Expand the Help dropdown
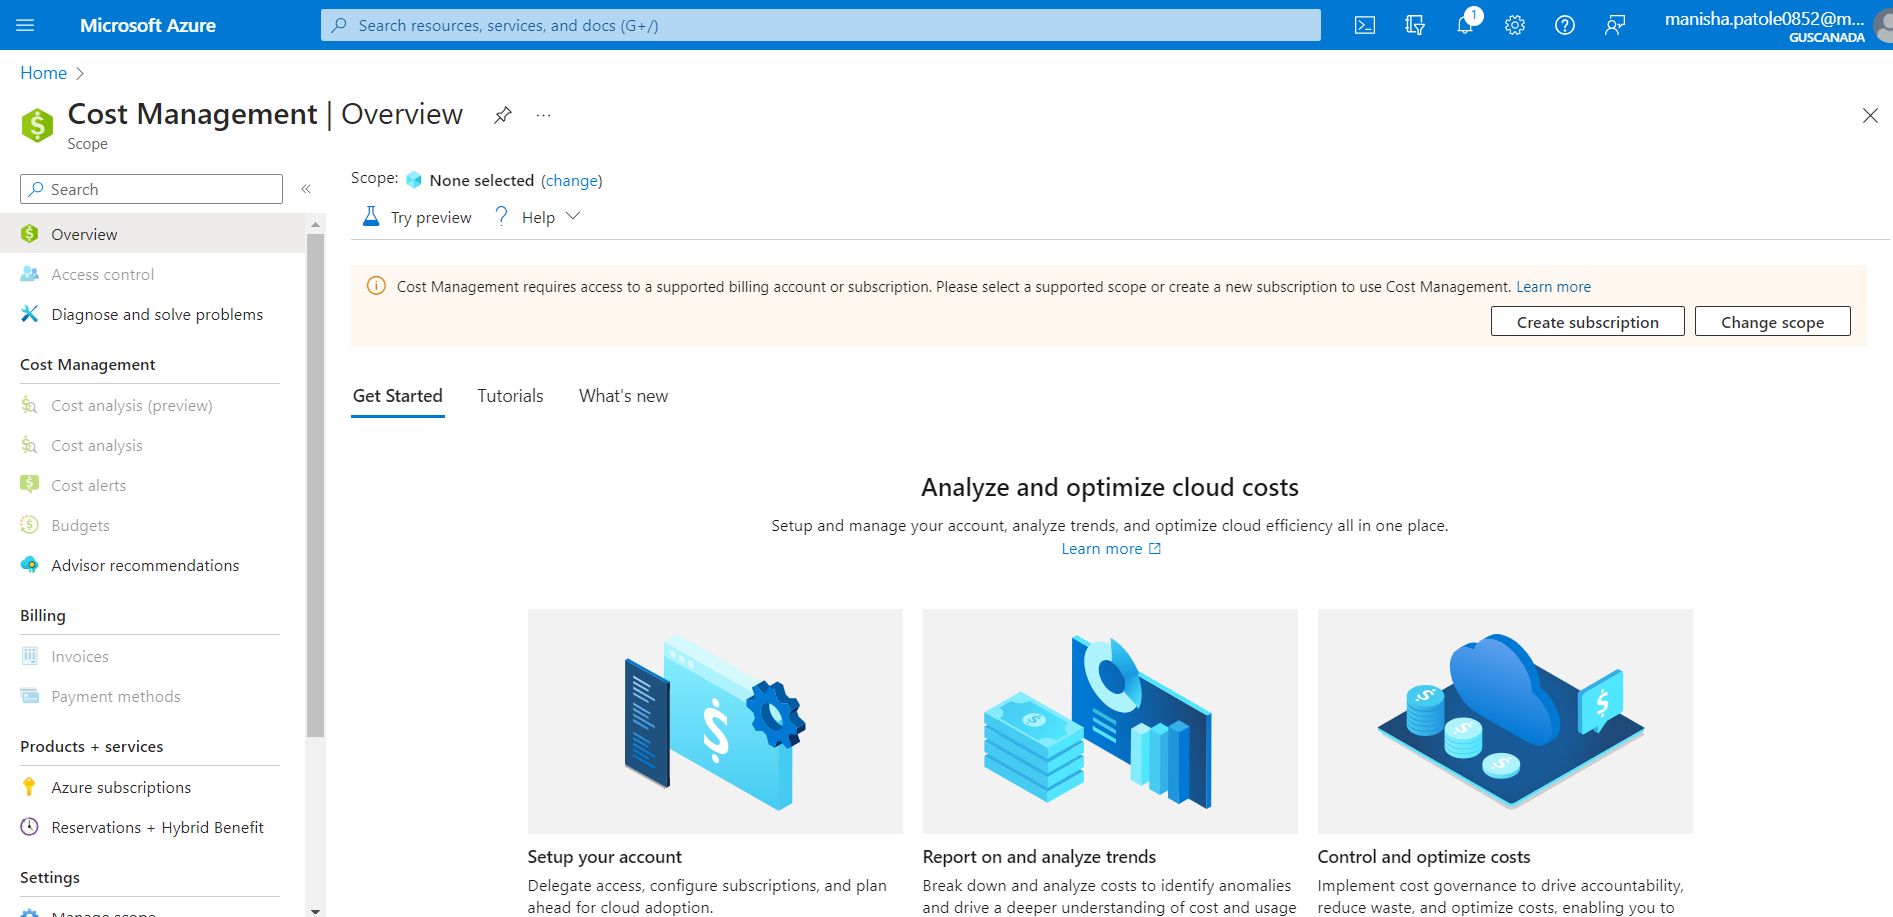The height and width of the screenshot is (917, 1893). click(538, 217)
